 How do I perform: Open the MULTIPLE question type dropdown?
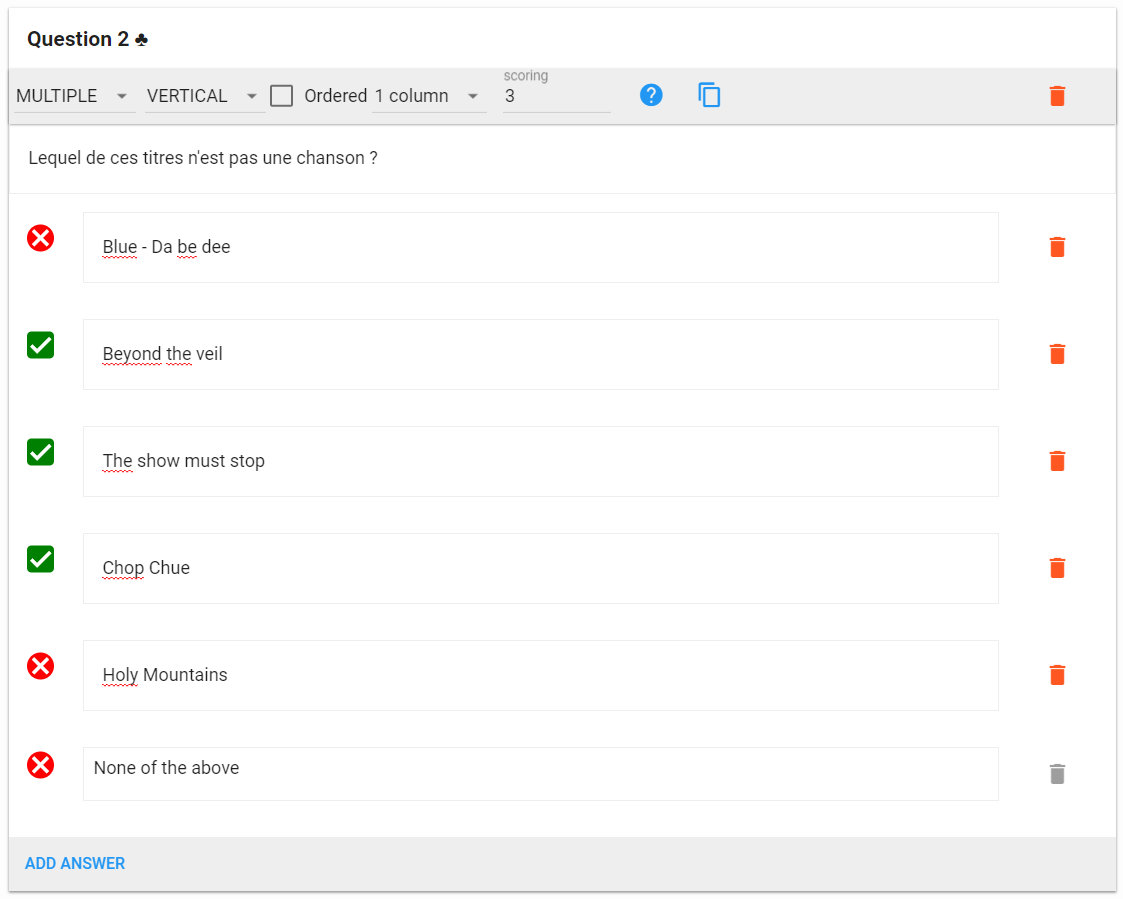(x=74, y=96)
